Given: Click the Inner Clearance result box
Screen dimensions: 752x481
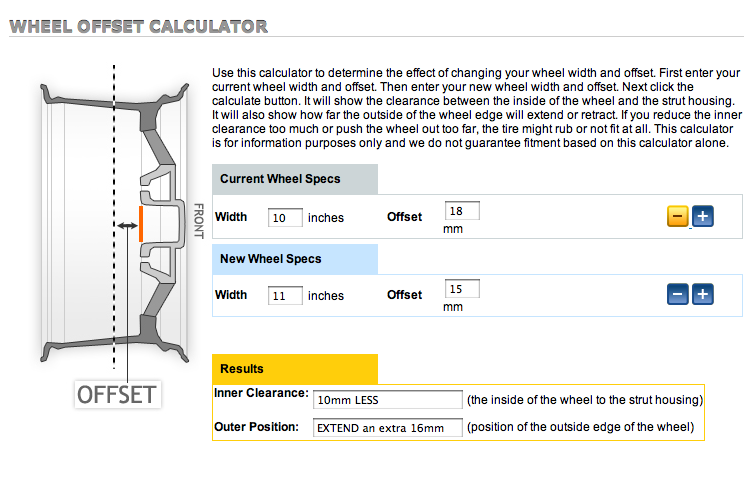Looking at the screenshot, I should [x=387, y=400].
